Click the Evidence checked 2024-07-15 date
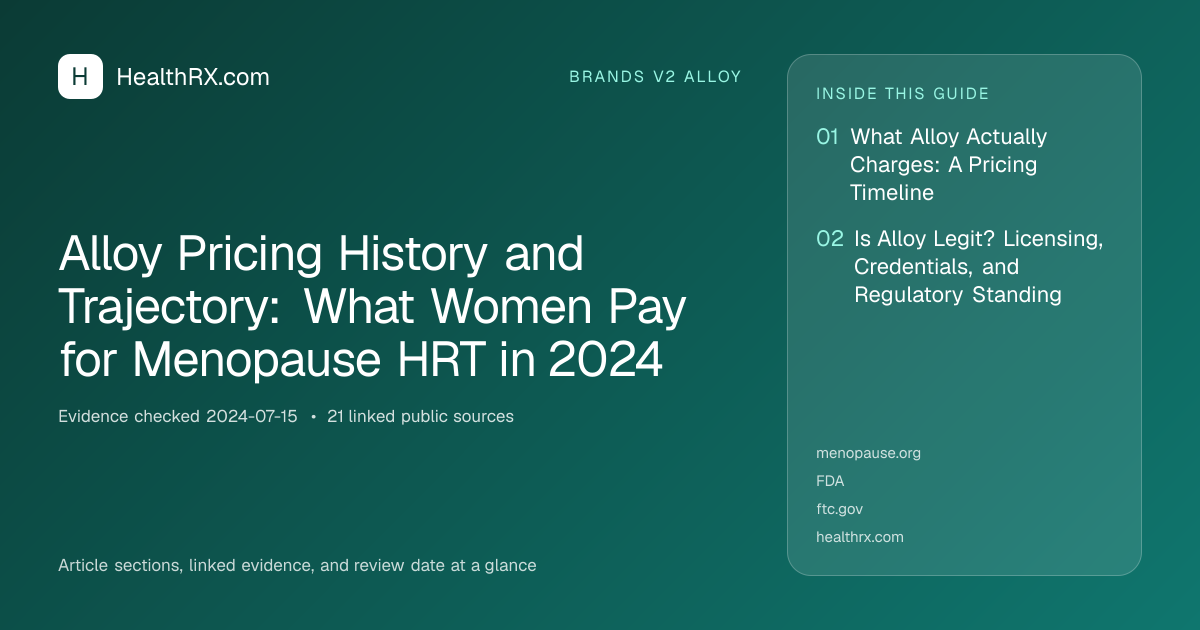Viewport: 1200px width, 630px height. point(178,417)
